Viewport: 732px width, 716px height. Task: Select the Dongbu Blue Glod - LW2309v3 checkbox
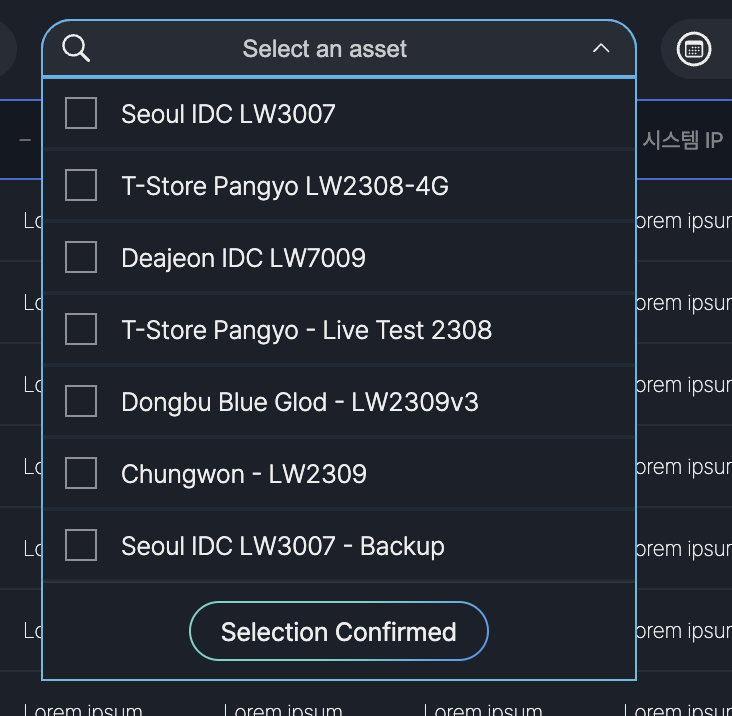(81, 401)
